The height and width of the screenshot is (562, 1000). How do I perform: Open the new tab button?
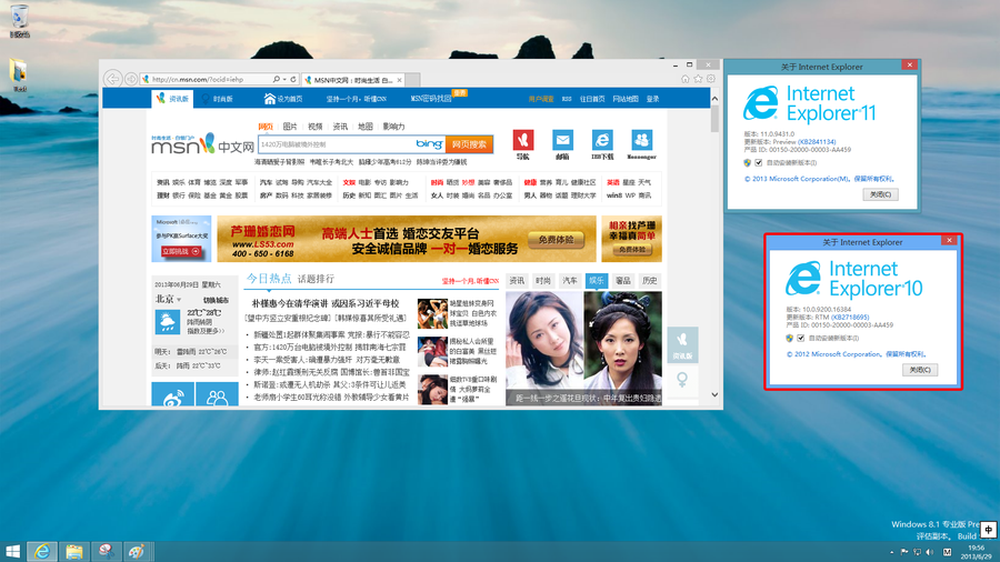[x=413, y=80]
